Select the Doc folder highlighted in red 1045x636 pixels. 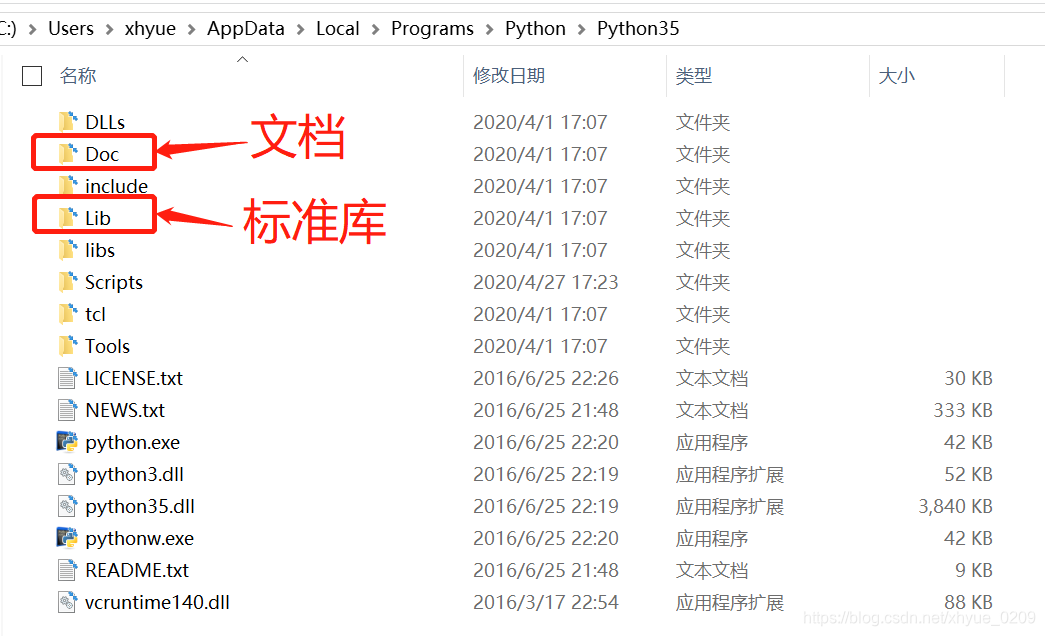coord(104,154)
